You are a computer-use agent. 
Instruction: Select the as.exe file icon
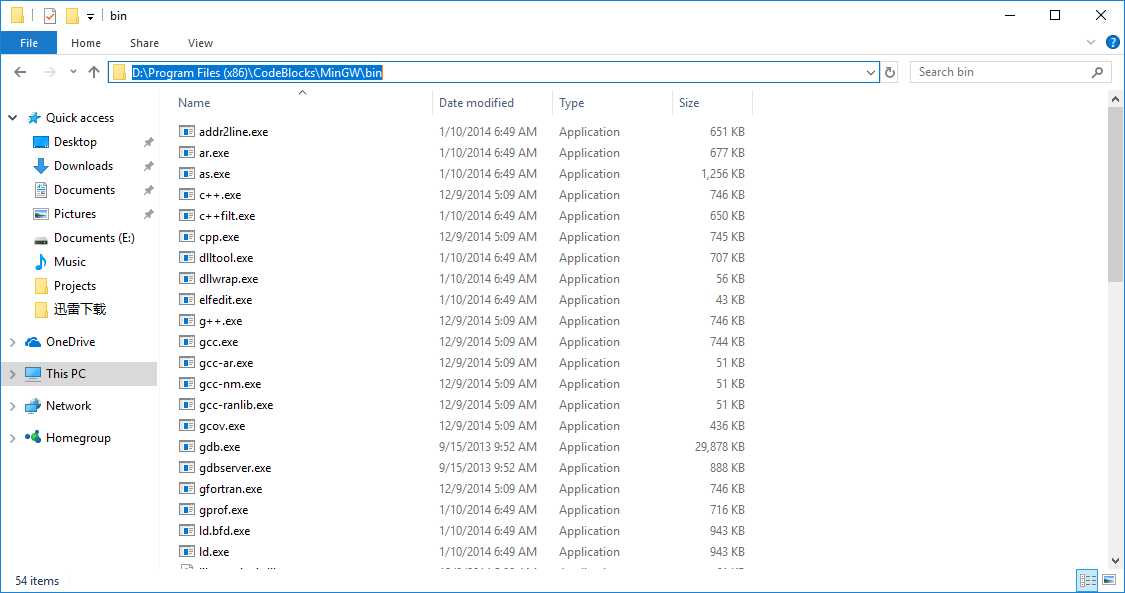[187, 174]
